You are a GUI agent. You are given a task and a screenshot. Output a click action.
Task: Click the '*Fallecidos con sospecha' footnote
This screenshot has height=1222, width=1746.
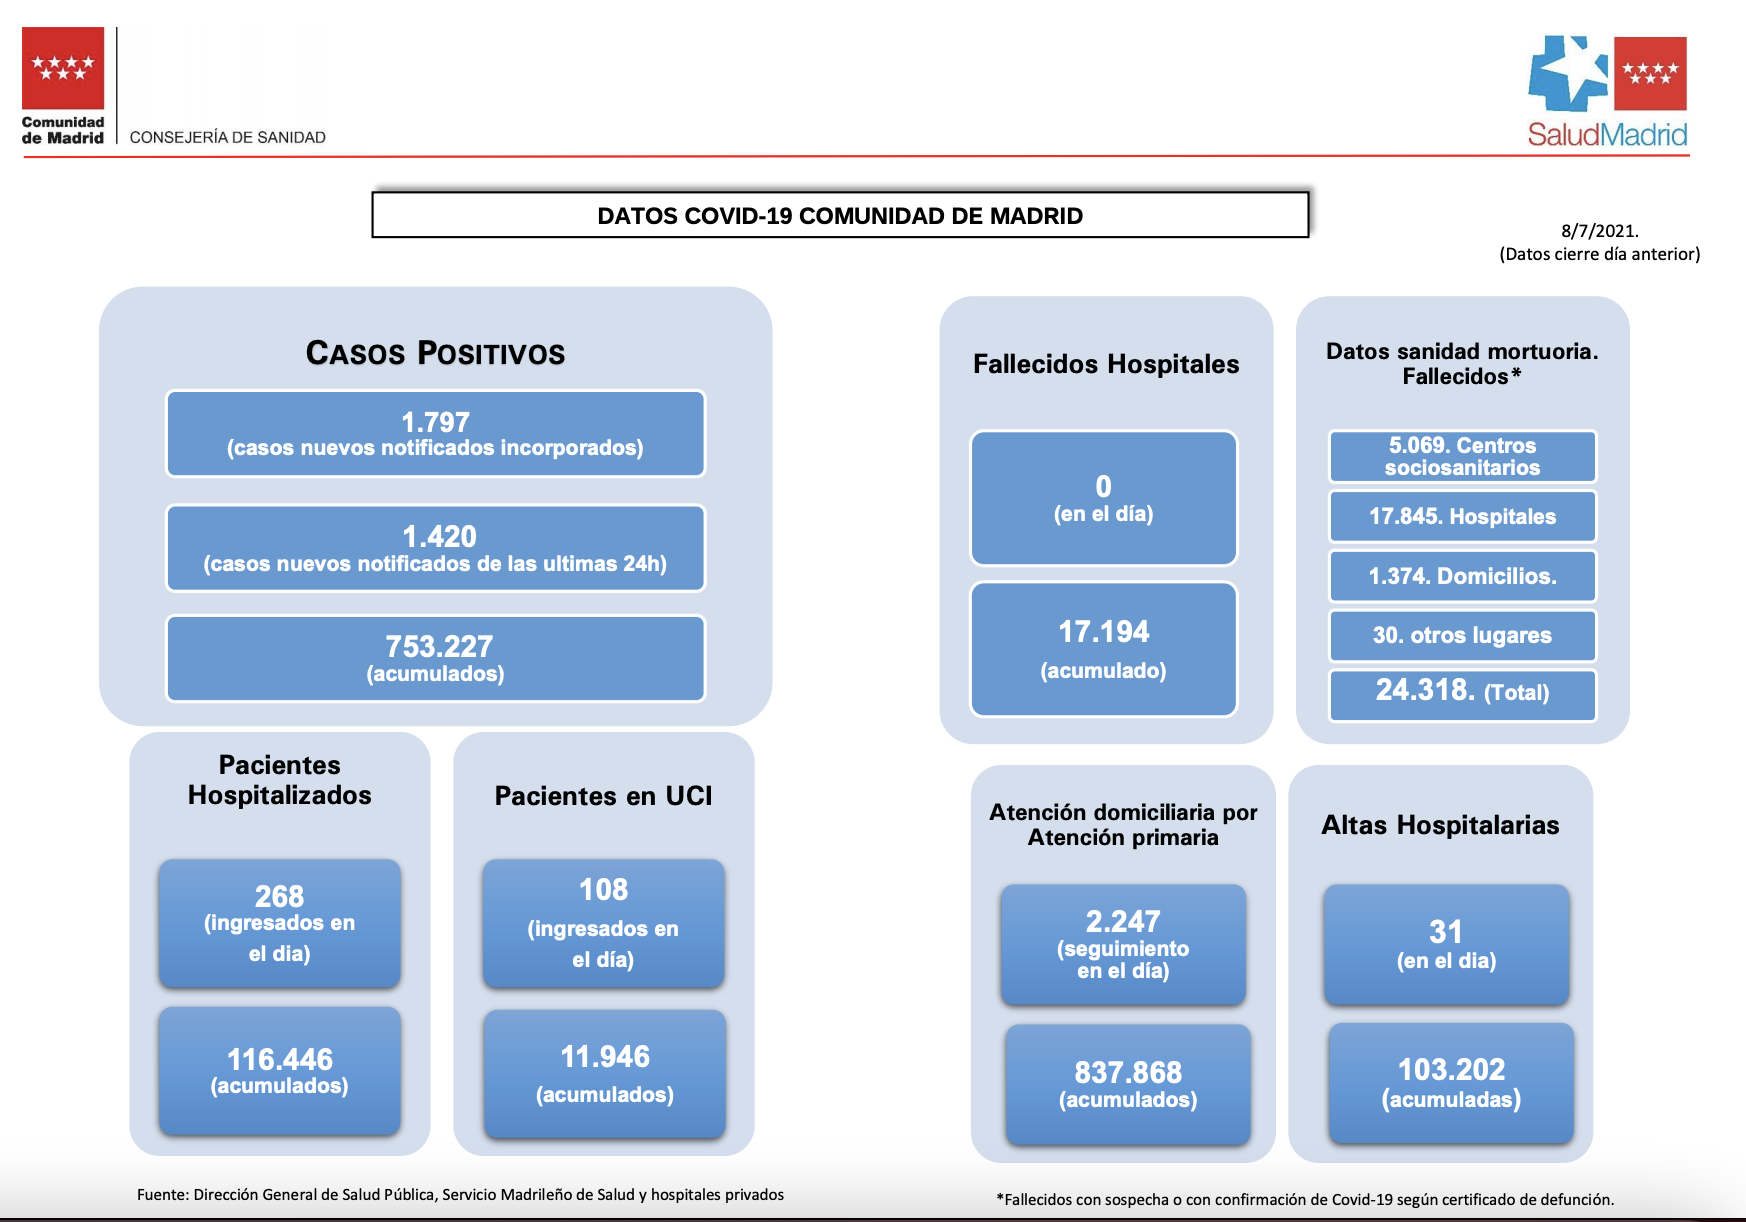point(1305,1200)
